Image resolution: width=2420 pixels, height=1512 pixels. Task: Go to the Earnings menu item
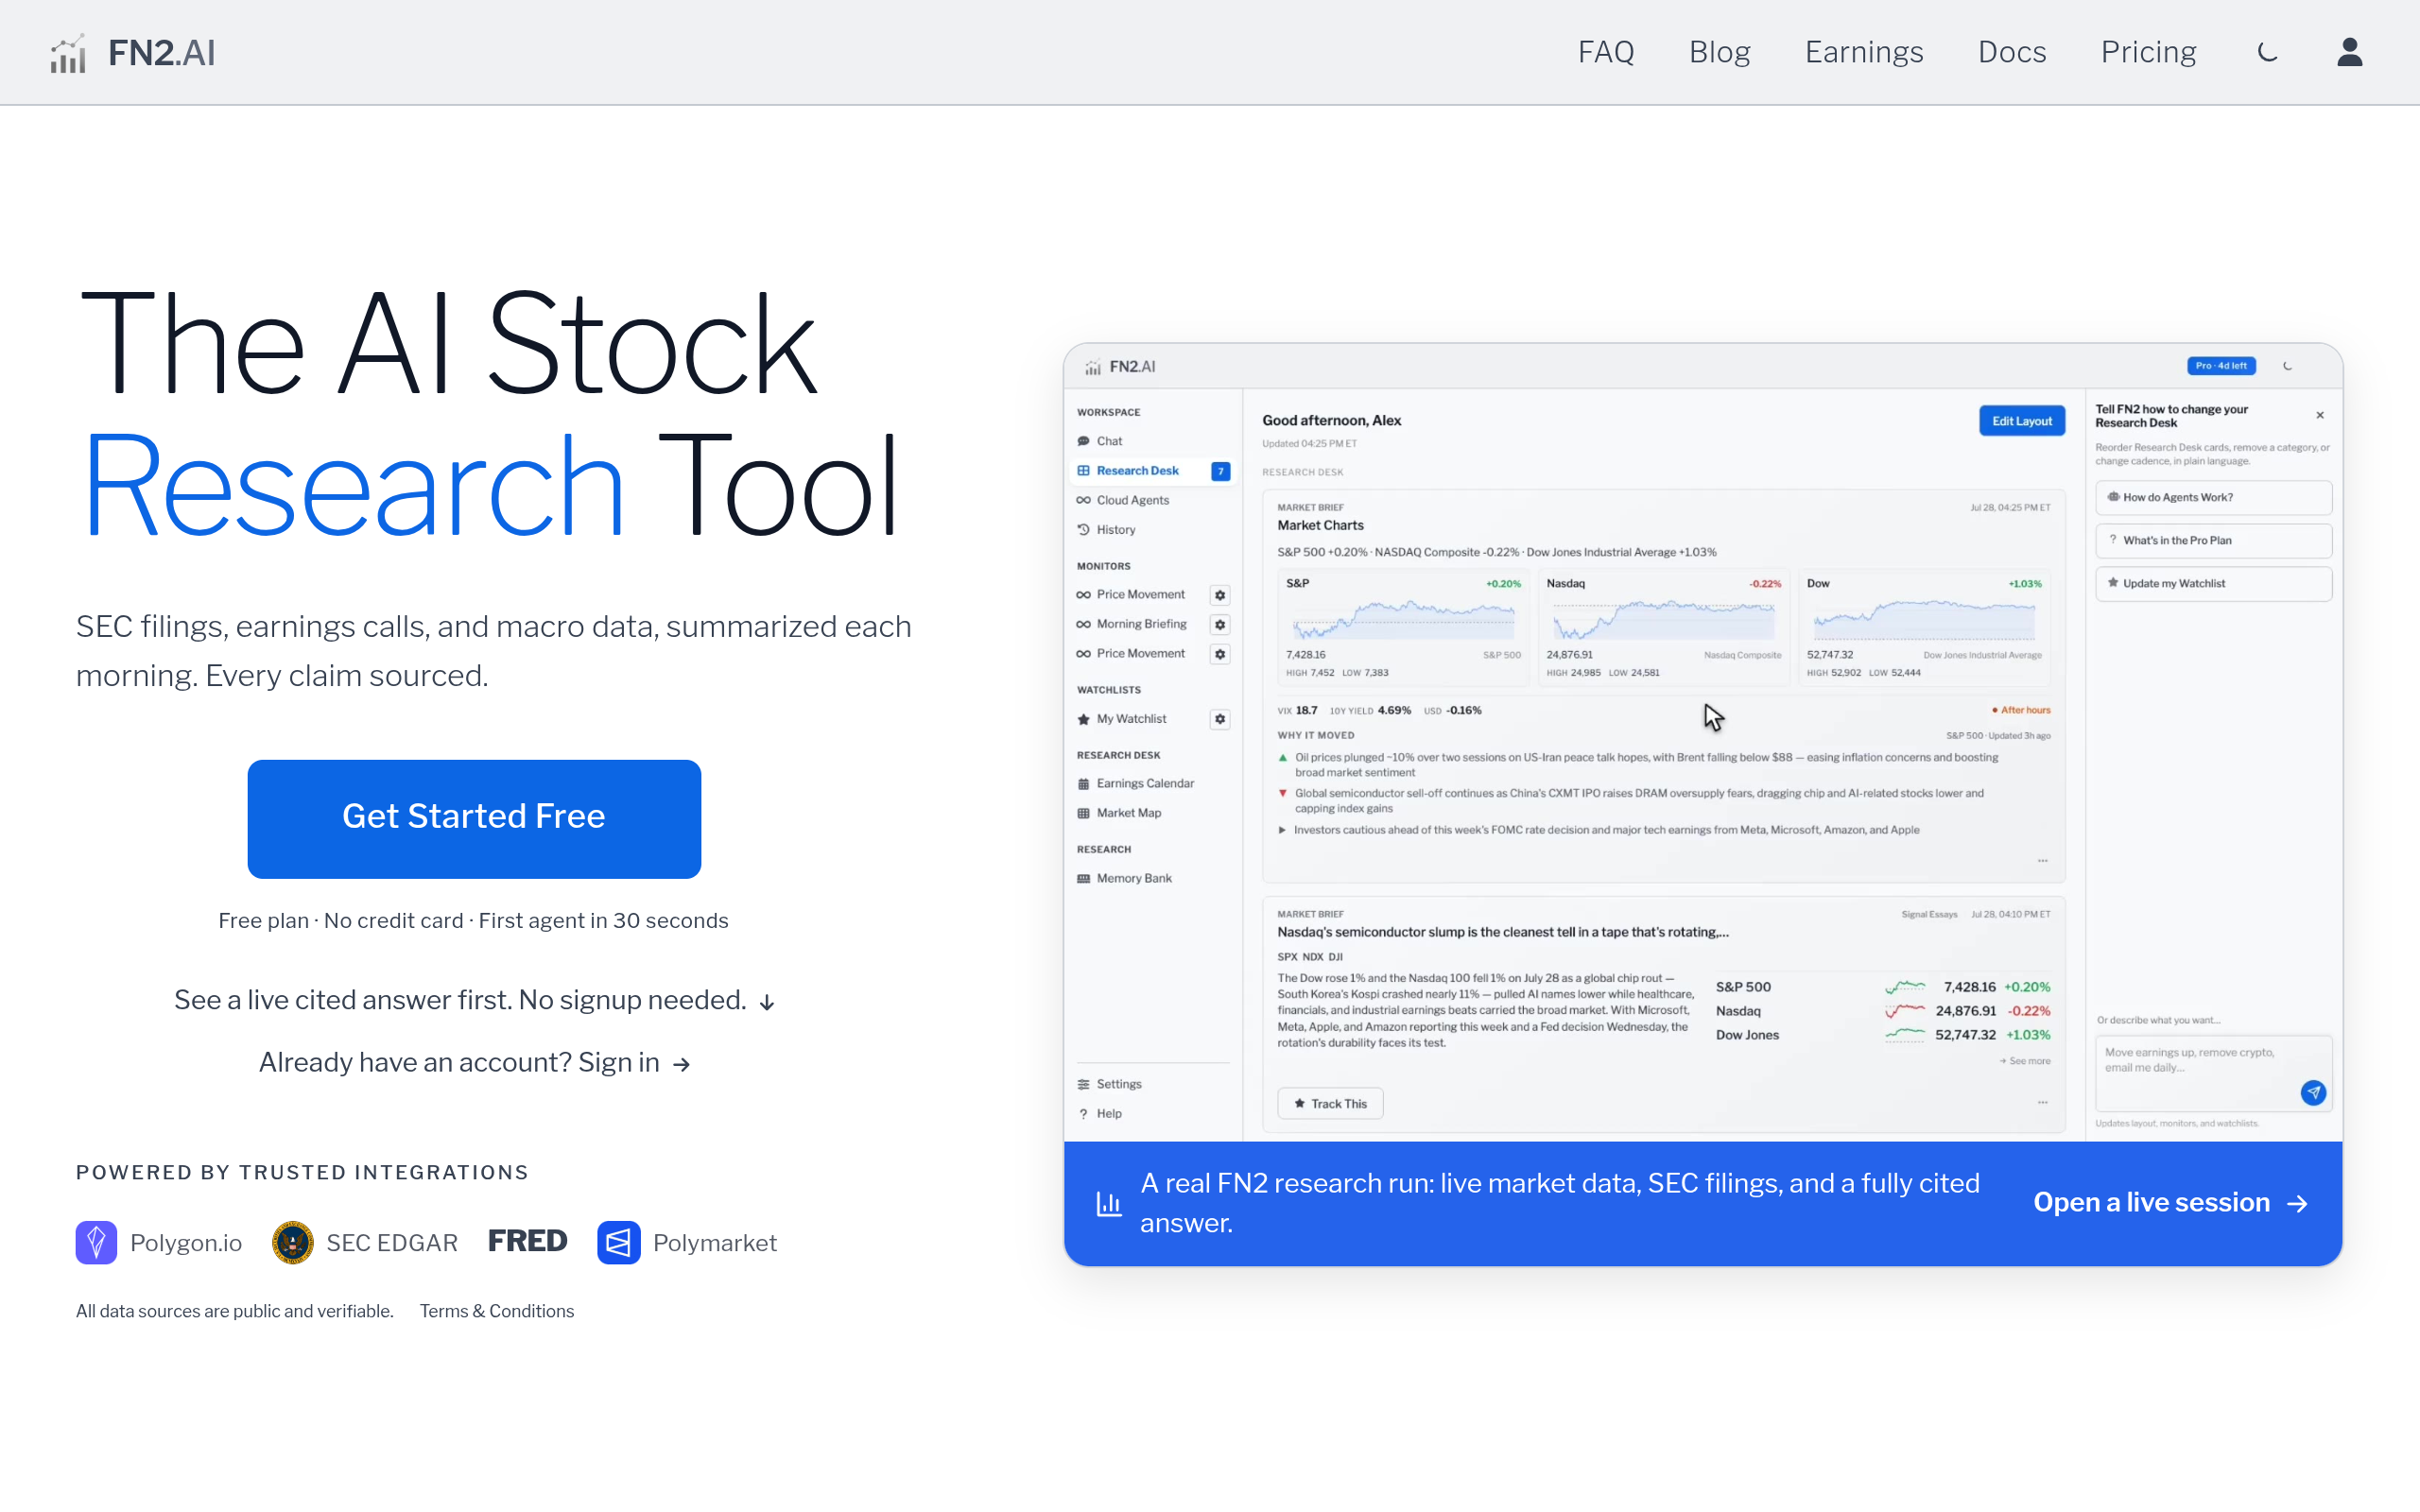1863,52
